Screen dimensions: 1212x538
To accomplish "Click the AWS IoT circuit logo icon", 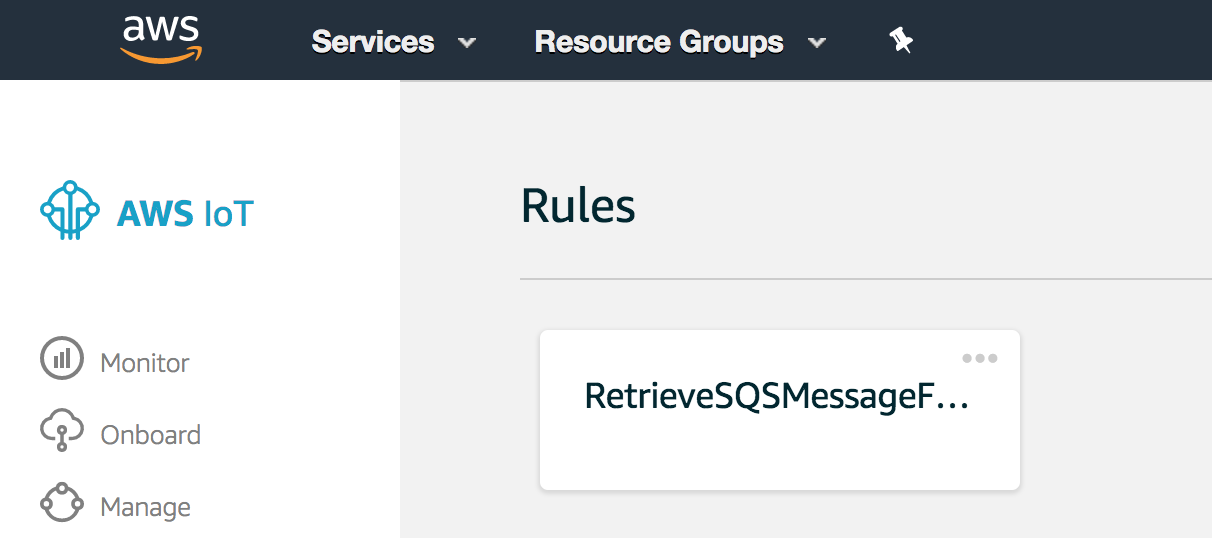I will 70,211.
